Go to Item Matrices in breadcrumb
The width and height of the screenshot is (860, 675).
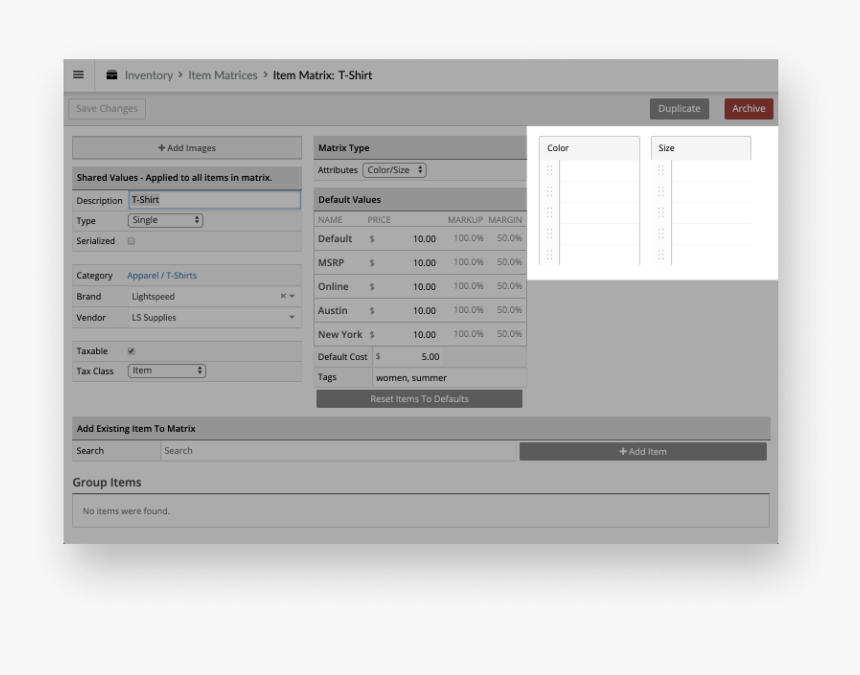[x=223, y=75]
